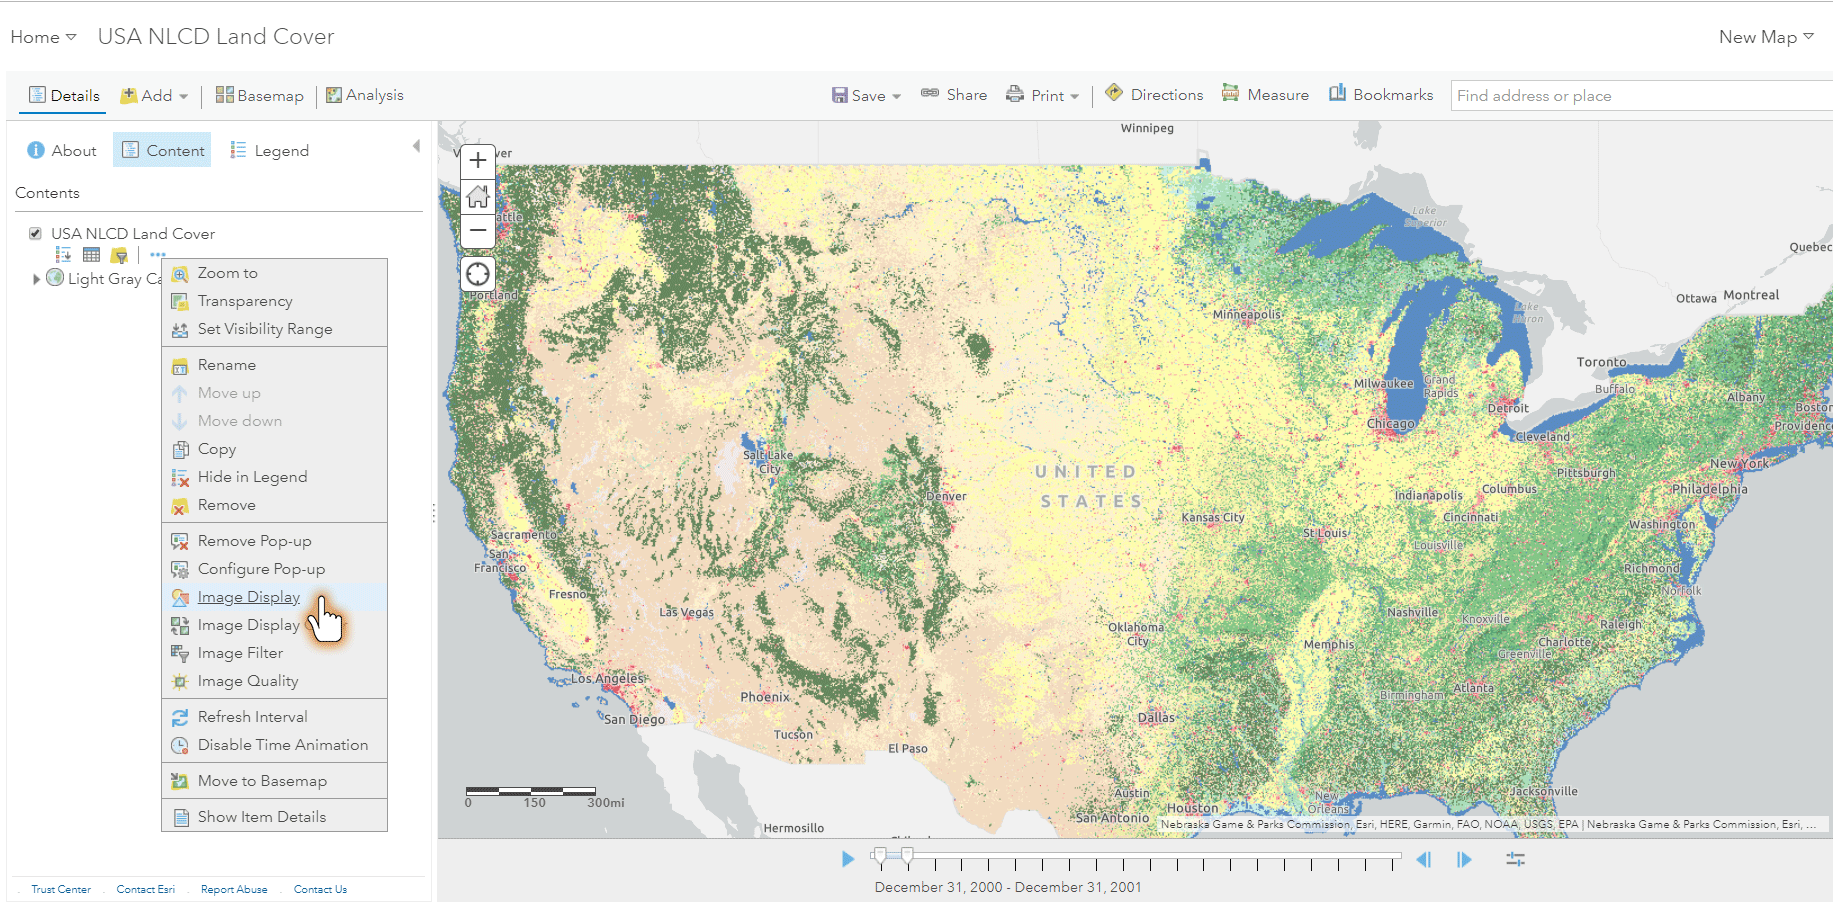Focus the Find address or place field
The width and height of the screenshot is (1833, 904).
1641,96
